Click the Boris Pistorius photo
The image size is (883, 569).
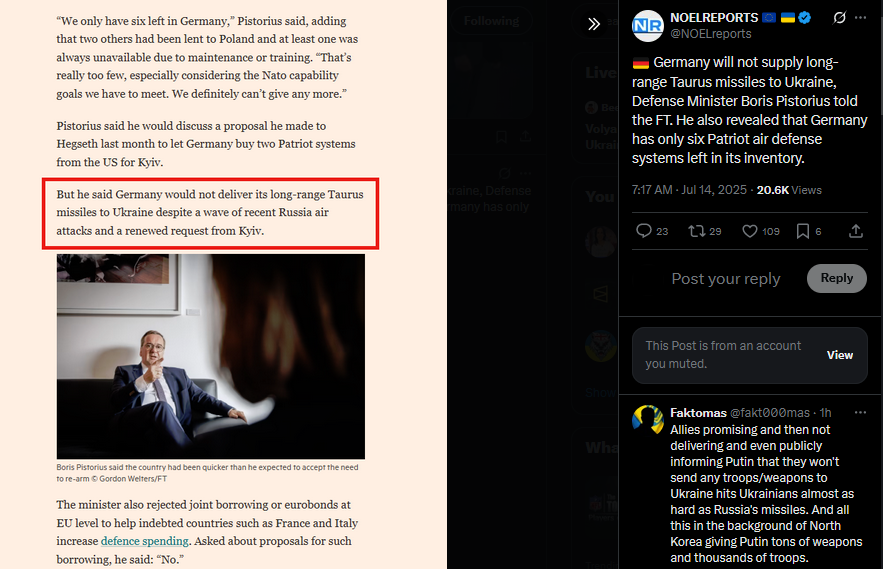(x=211, y=356)
